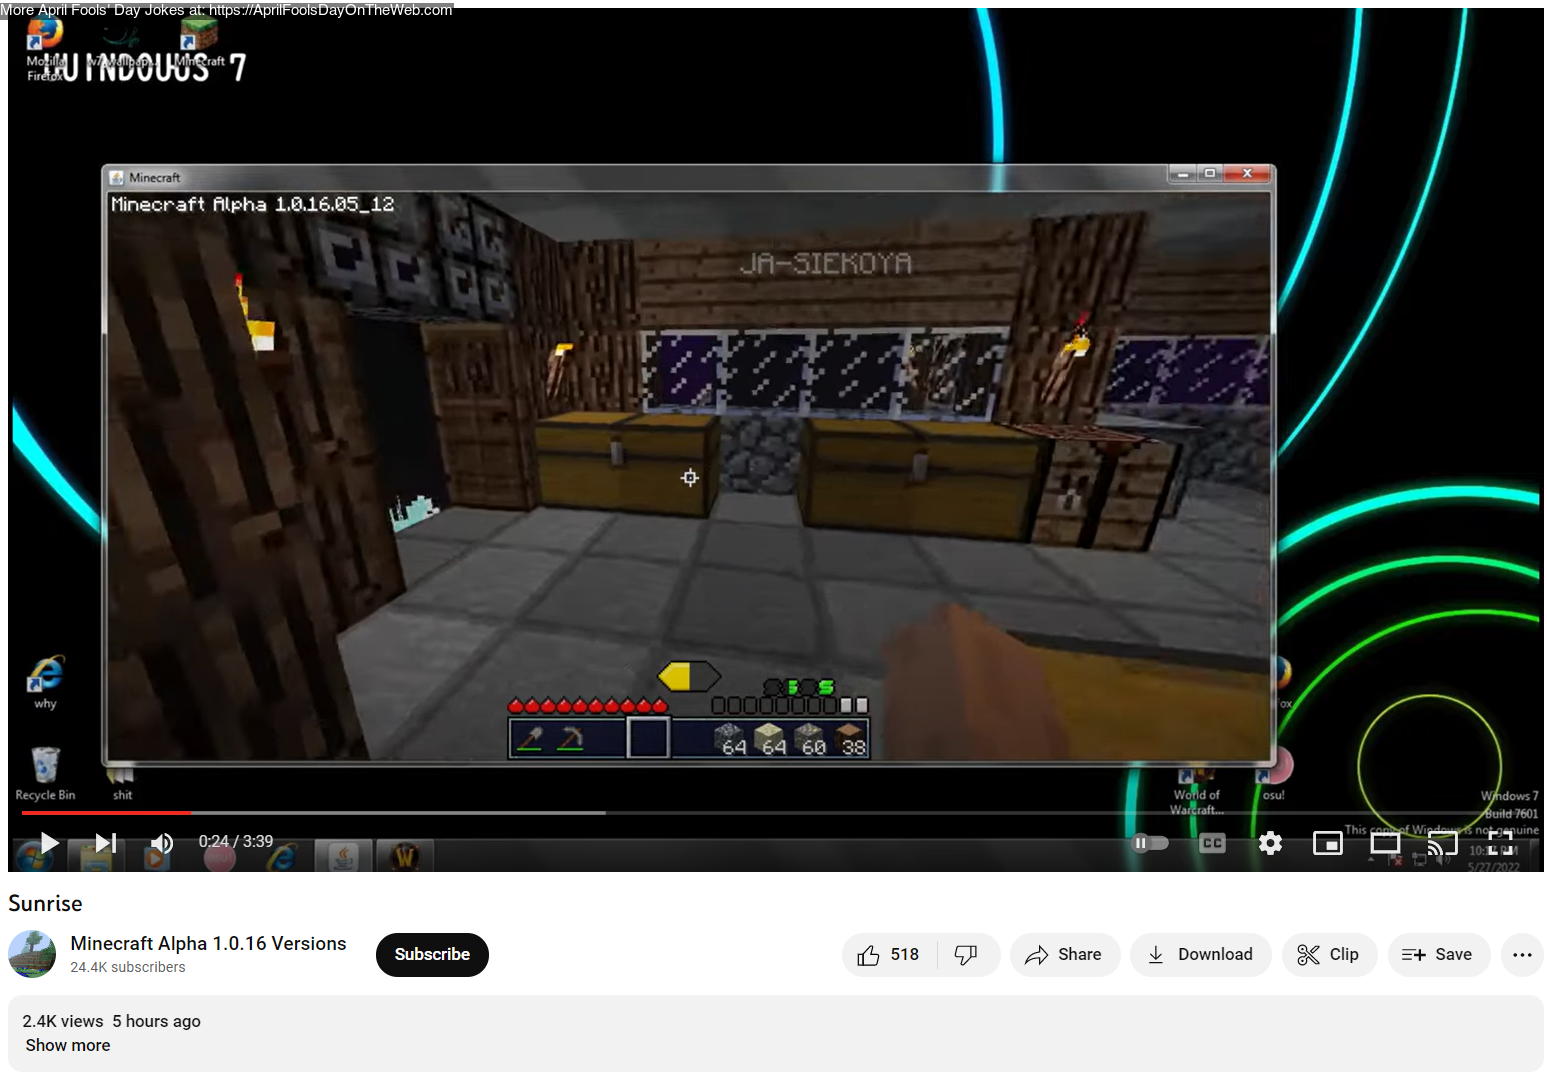1547x1083 pixels.
Task: Click the 'shit' desktop folder icon
Action: click(122, 783)
